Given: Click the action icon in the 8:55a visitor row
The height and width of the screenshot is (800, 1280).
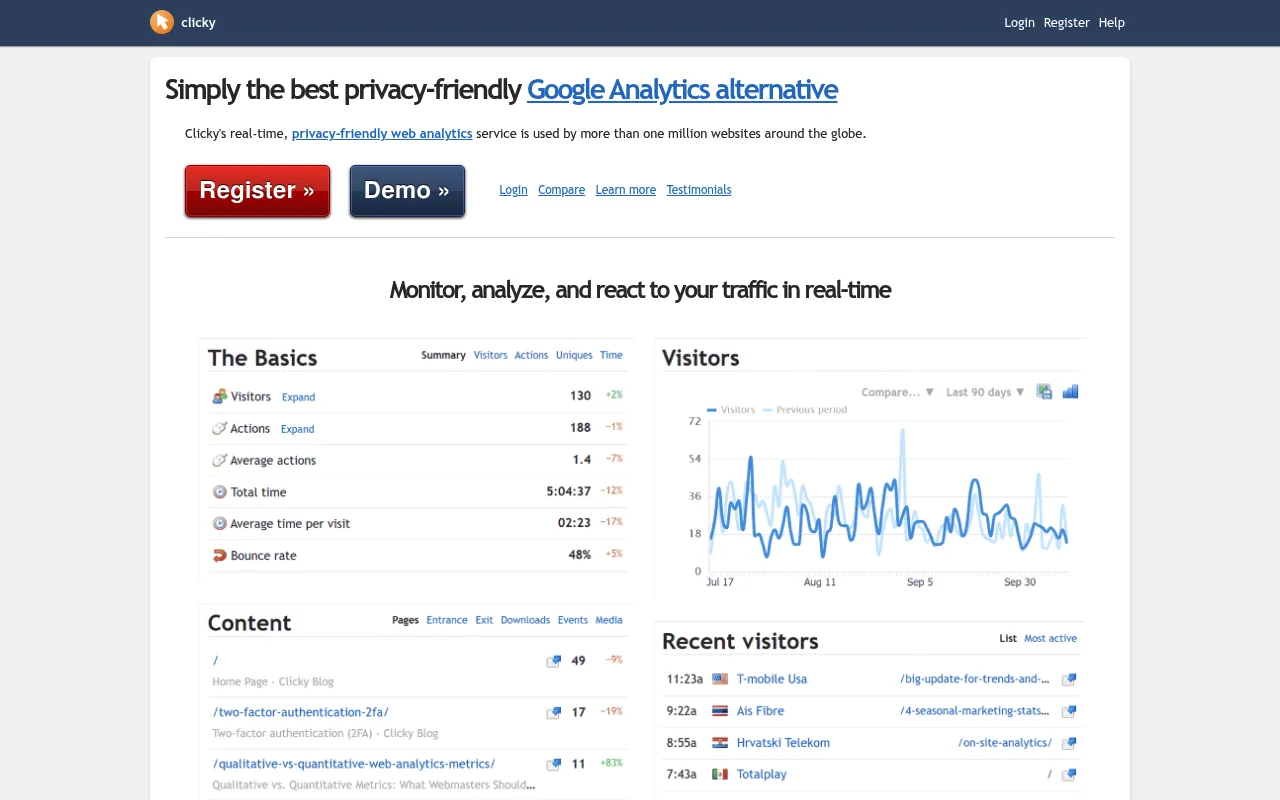Looking at the screenshot, I should coord(1069,743).
